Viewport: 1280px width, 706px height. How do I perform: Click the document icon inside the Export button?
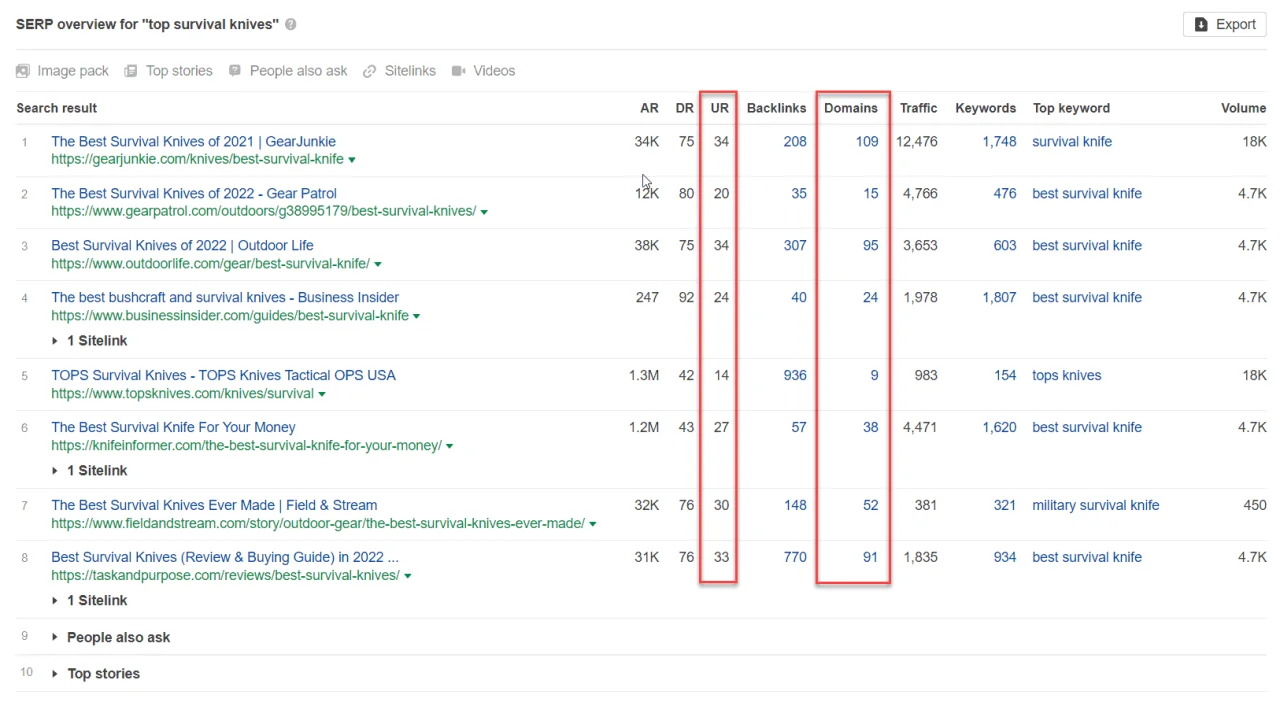1201,23
